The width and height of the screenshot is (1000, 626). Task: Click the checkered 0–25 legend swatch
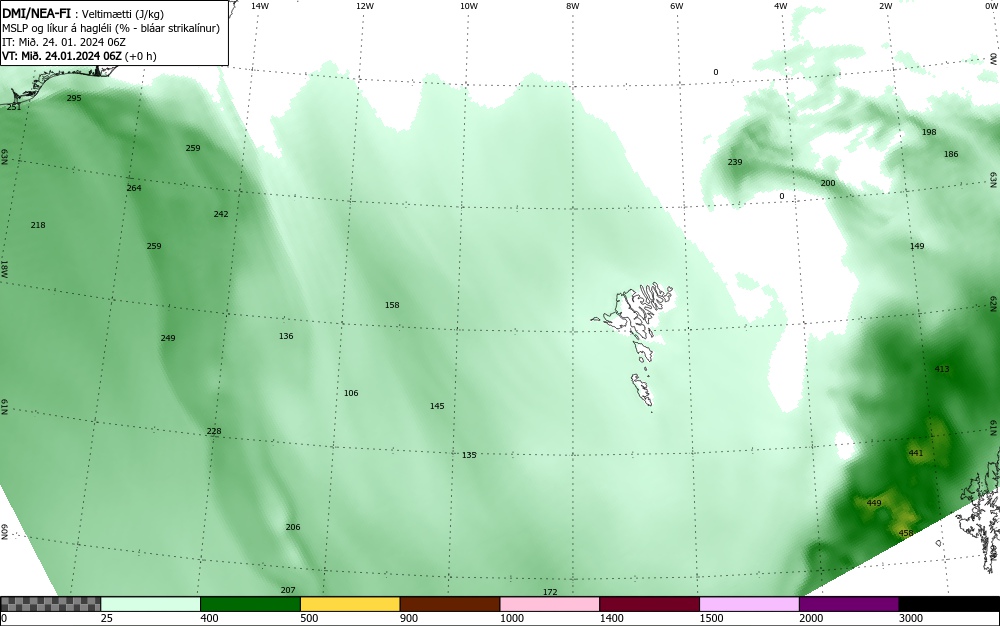tap(50, 604)
